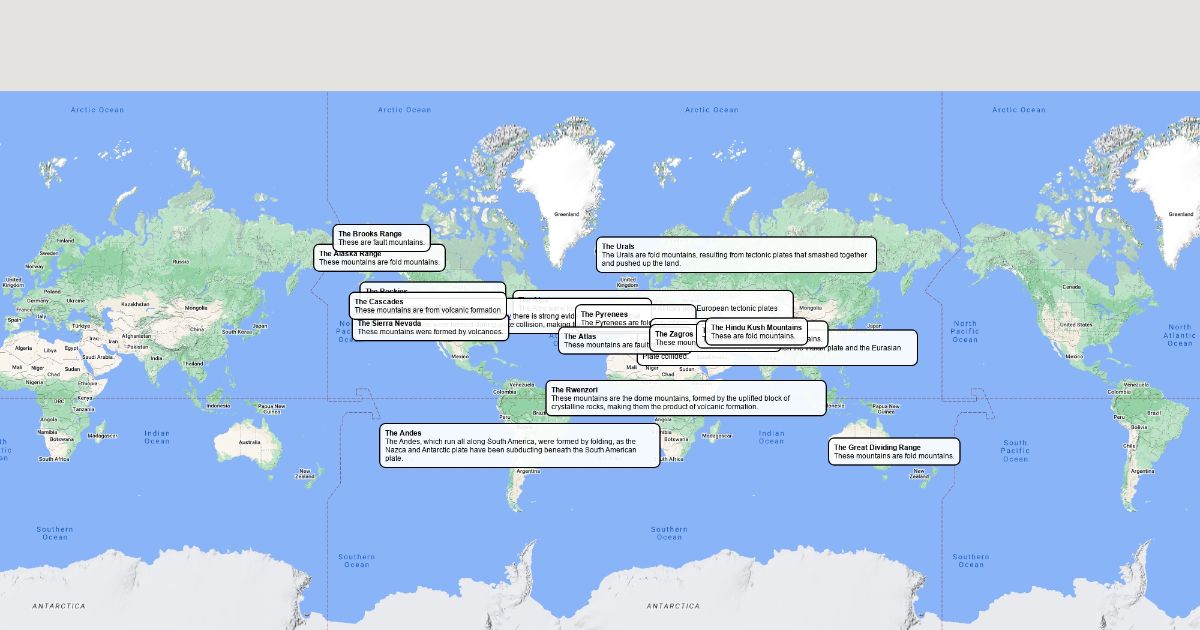Click the Saudi Arabia map label

point(98,357)
